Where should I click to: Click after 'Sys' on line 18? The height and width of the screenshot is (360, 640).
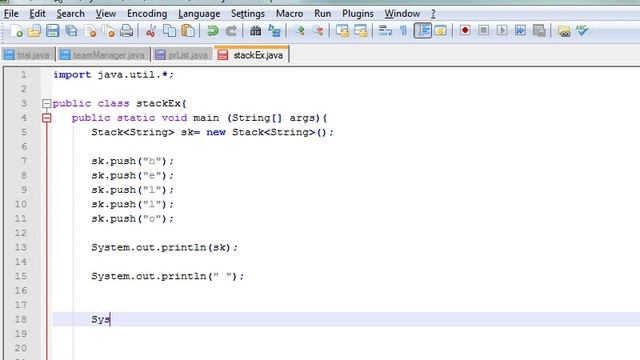[x=111, y=320]
